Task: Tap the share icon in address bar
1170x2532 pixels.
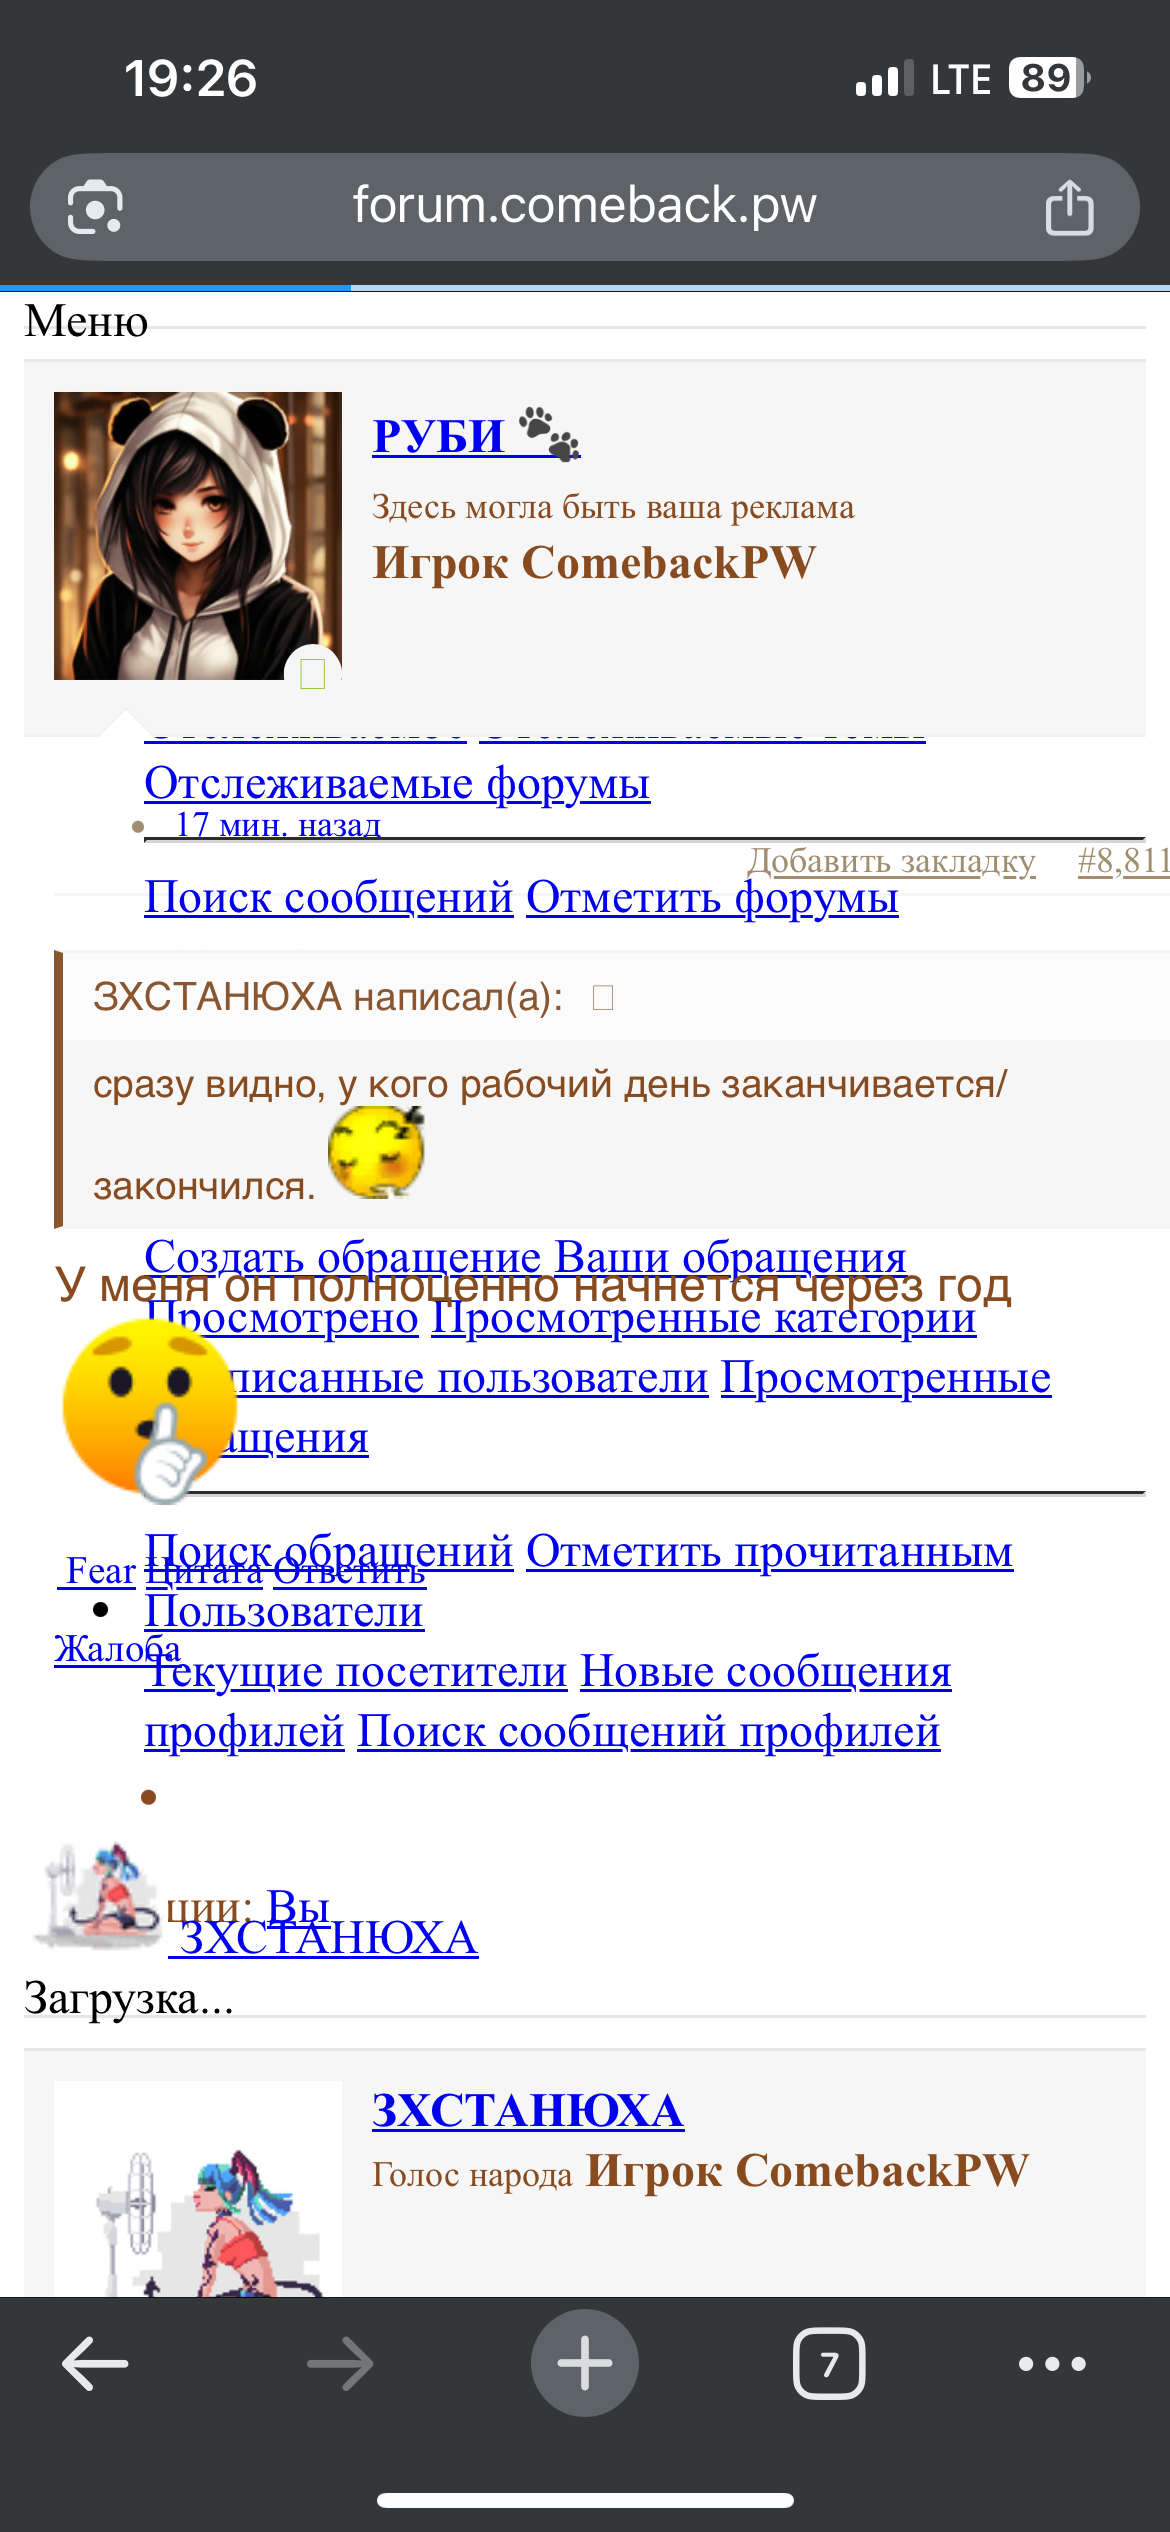Action: (1068, 207)
